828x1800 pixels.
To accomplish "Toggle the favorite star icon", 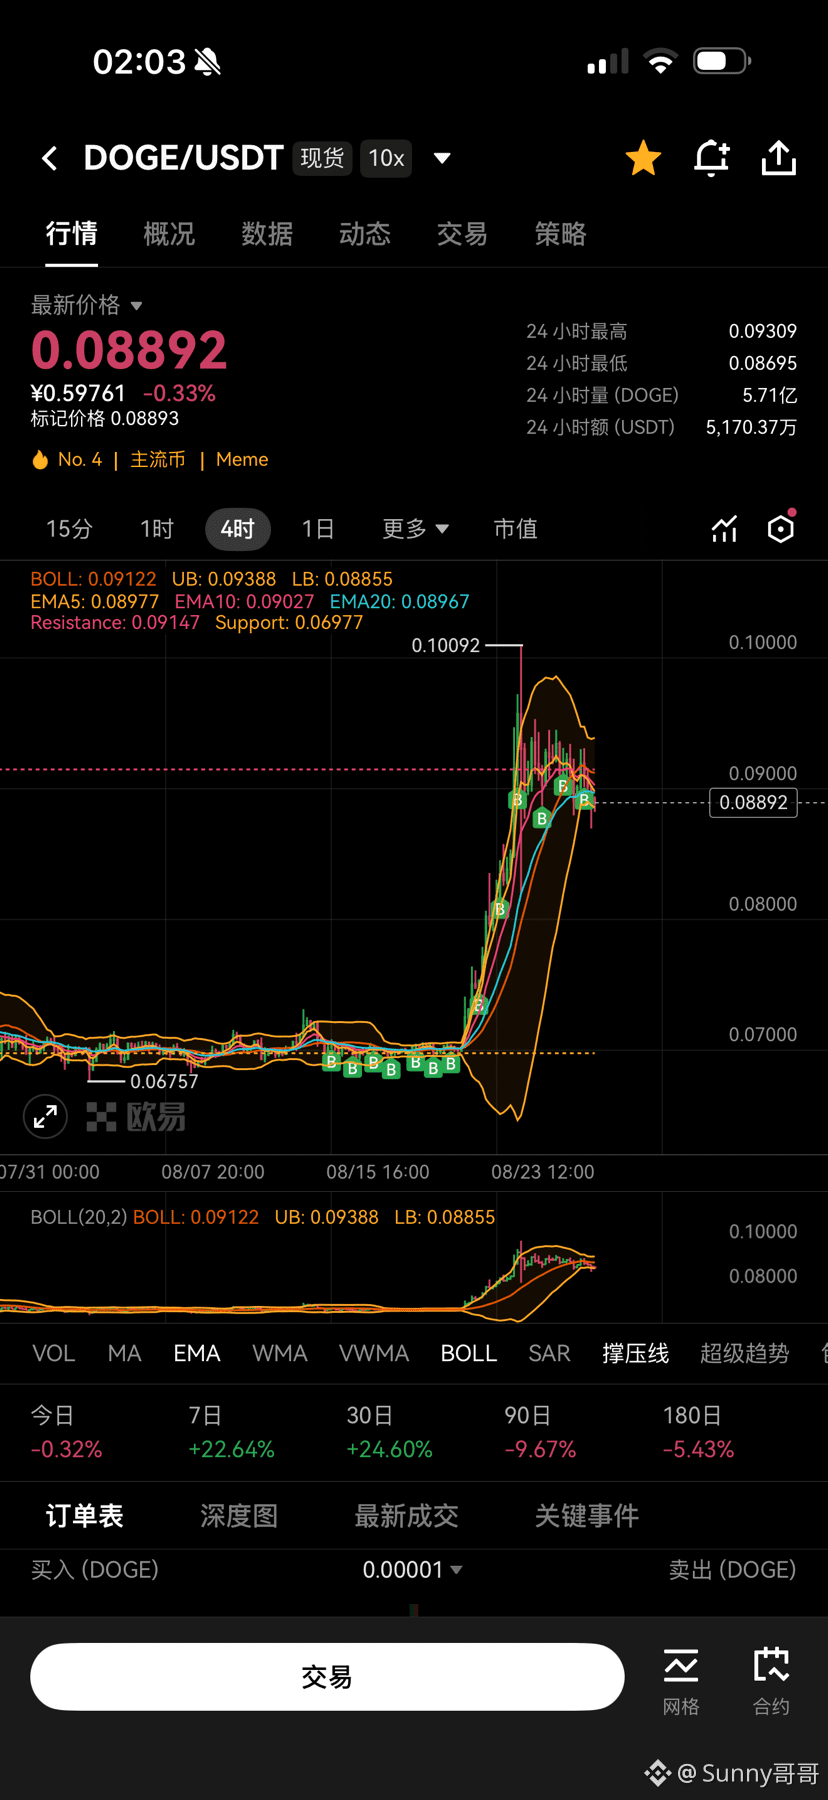I will [x=643, y=158].
